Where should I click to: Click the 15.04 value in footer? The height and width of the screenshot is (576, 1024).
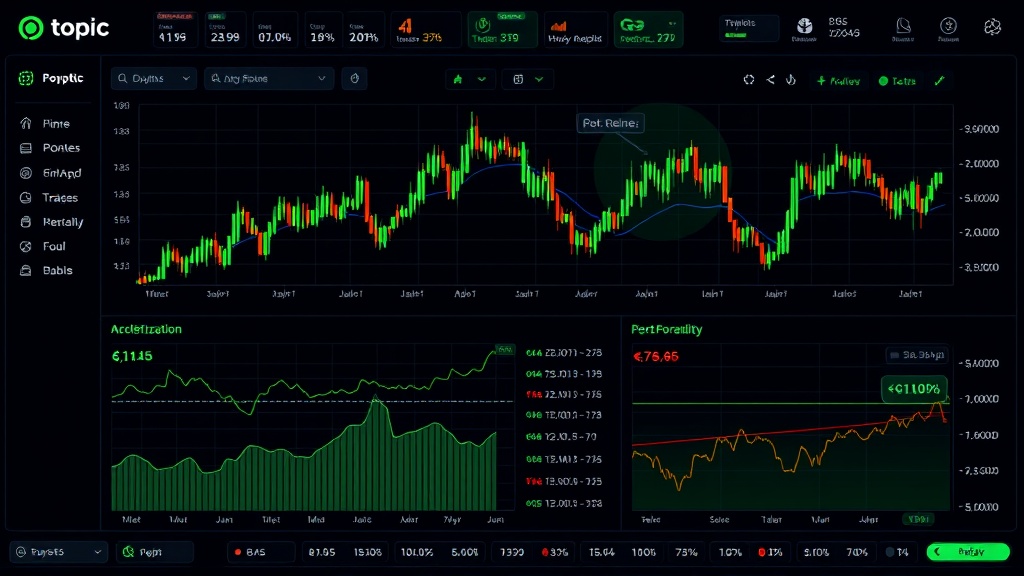(601, 552)
